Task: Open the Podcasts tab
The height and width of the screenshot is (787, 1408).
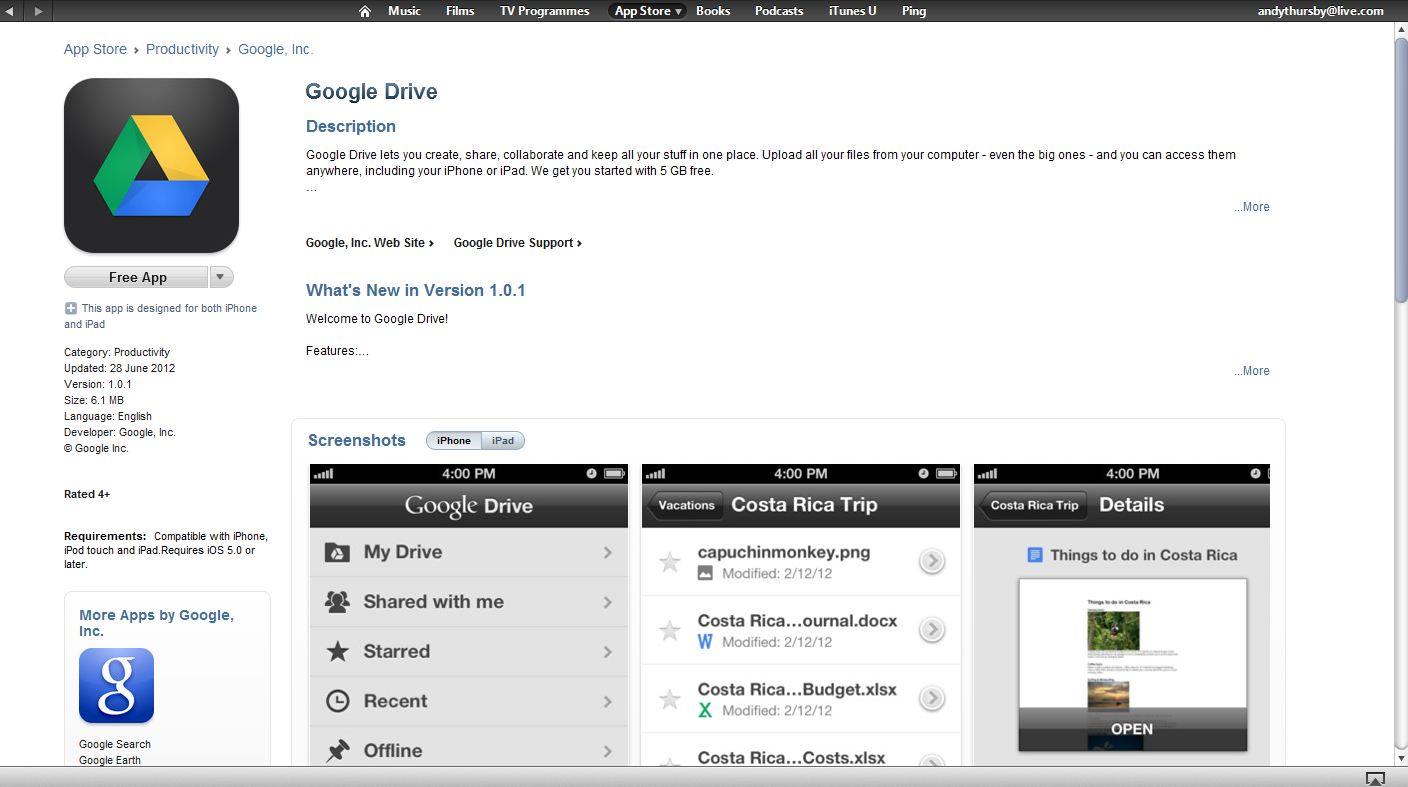Action: coord(779,11)
